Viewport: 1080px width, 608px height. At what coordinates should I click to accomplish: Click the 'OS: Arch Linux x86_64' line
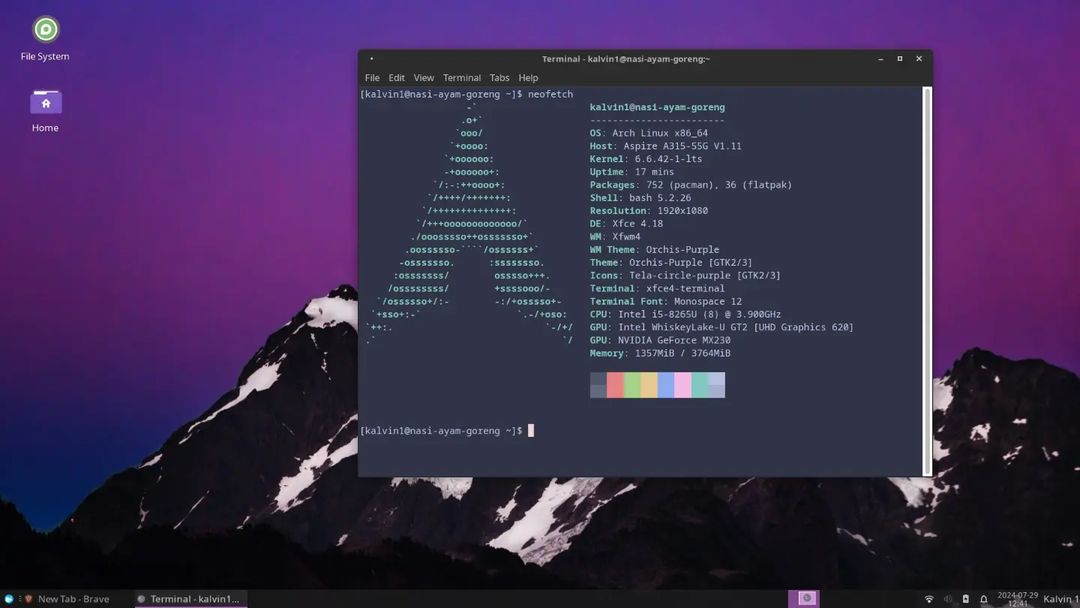(649, 133)
